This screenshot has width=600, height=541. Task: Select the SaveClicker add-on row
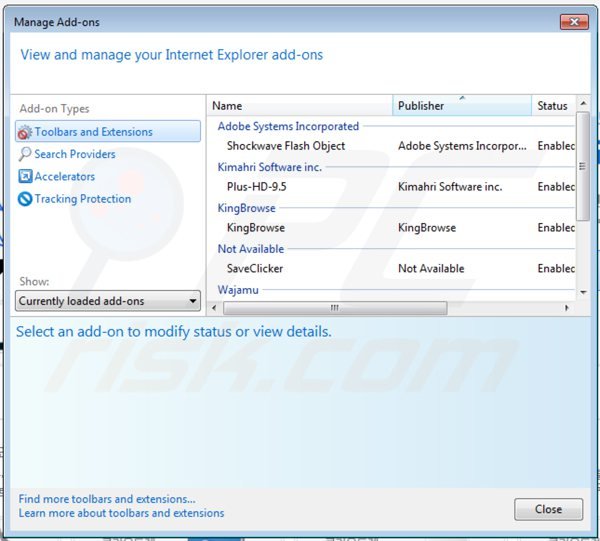[x=391, y=269]
